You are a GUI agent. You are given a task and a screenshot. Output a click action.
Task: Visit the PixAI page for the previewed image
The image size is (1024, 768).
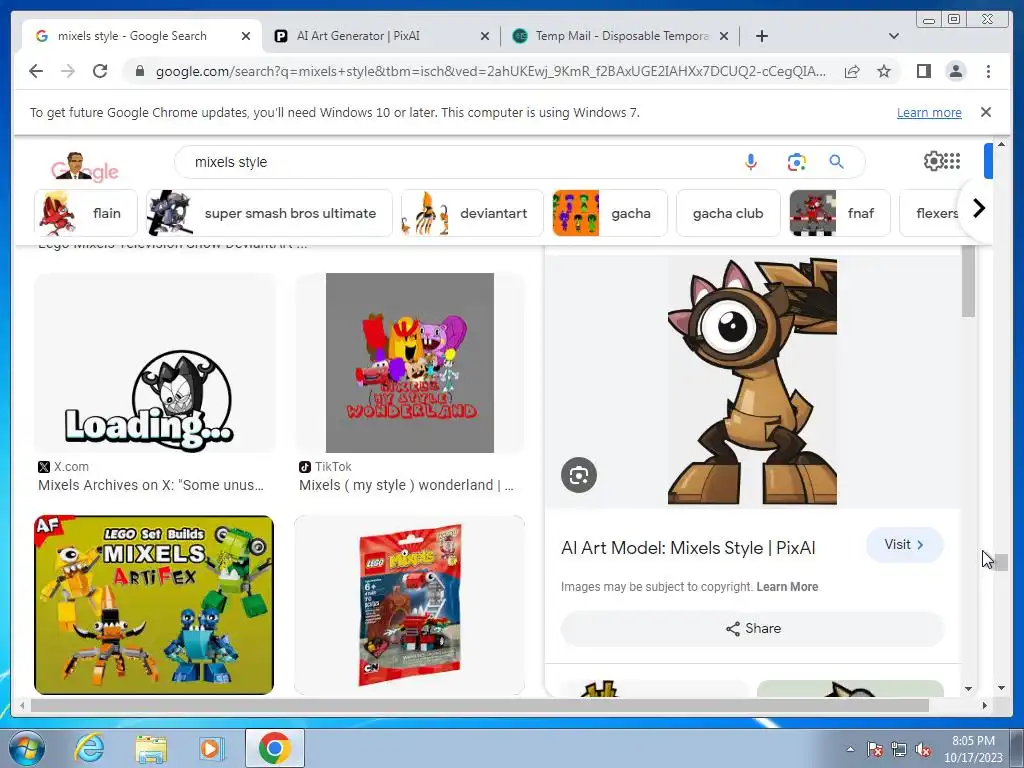pos(904,545)
